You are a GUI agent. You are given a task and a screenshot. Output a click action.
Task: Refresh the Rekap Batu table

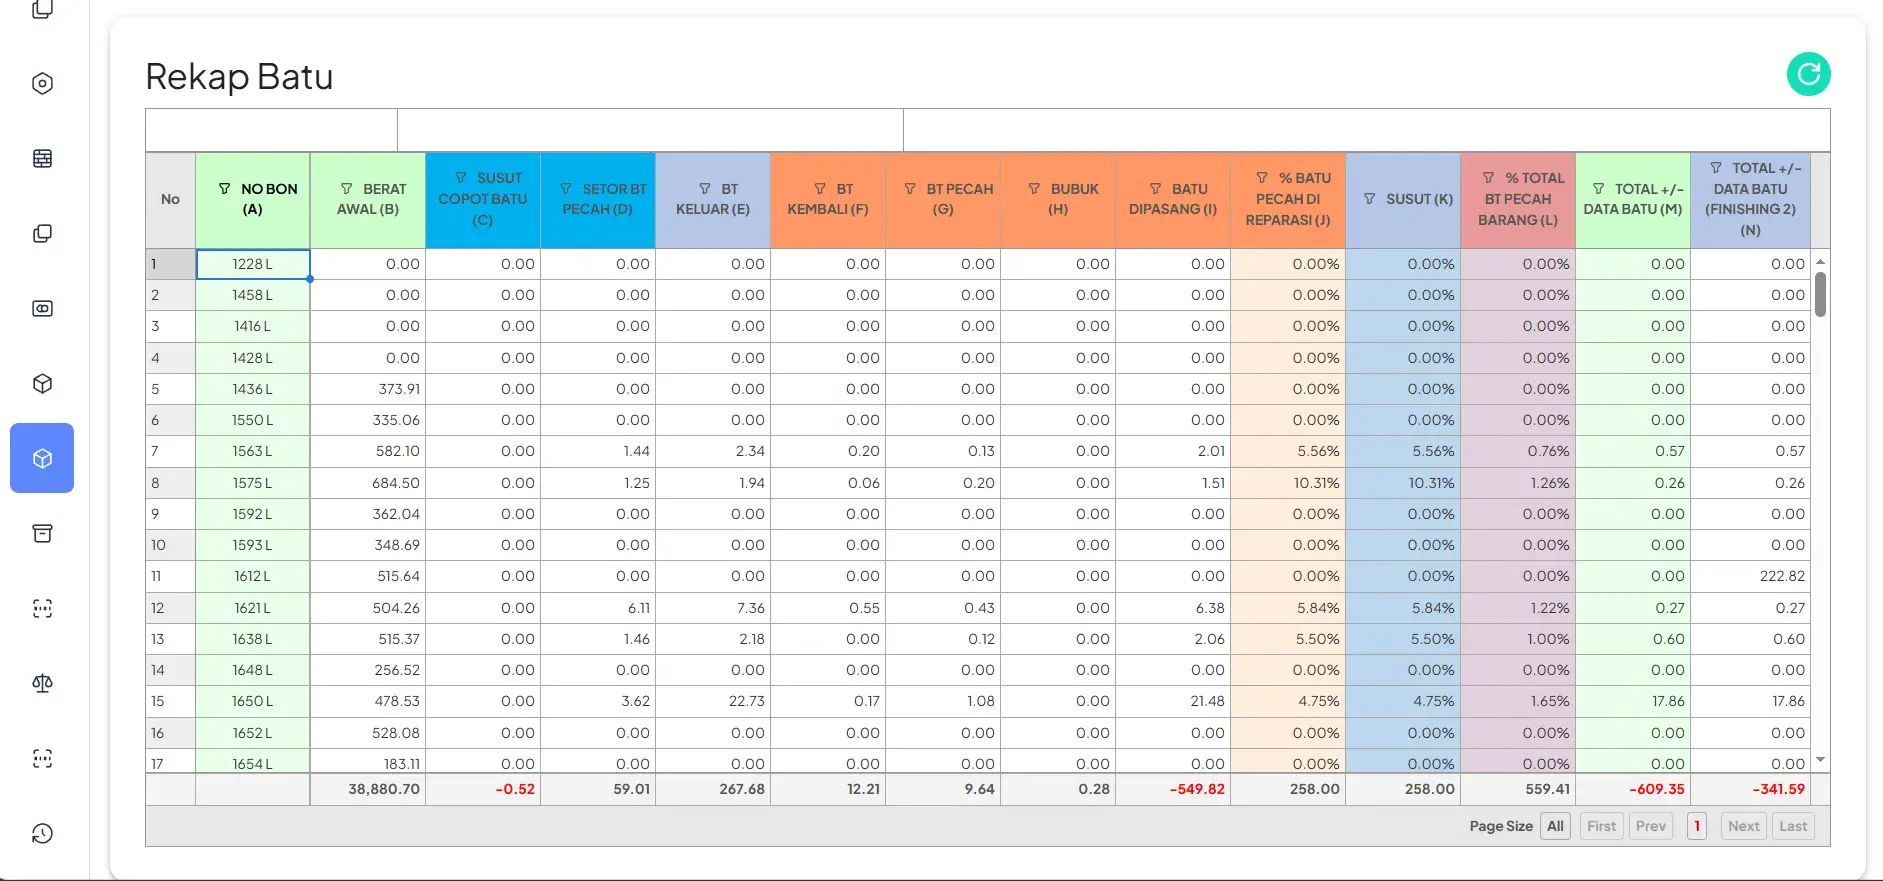(x=1808, y=74)
